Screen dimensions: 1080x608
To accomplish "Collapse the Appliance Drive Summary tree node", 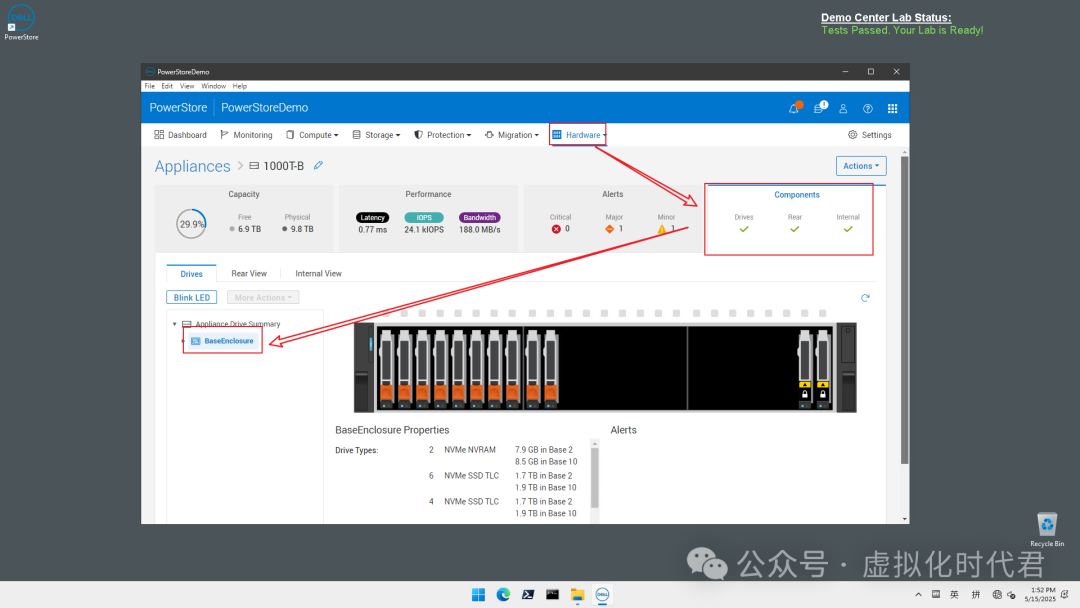I will (174, 324).
